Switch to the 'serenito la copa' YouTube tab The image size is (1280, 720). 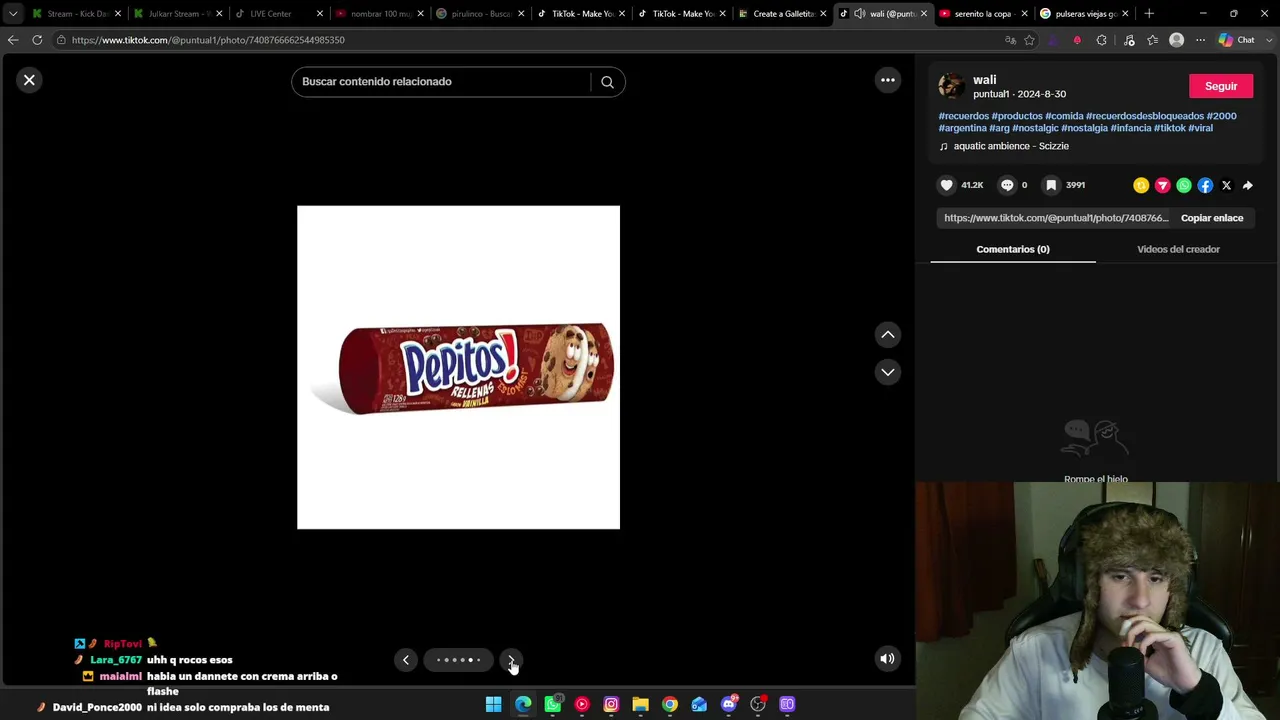pos(982,14)
